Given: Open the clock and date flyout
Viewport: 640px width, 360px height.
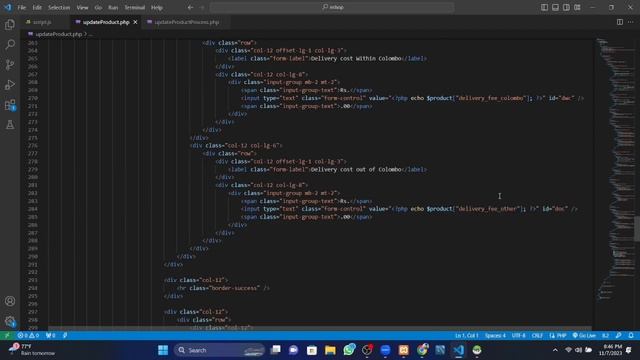Looking at the screenshot, I should 610,350.
